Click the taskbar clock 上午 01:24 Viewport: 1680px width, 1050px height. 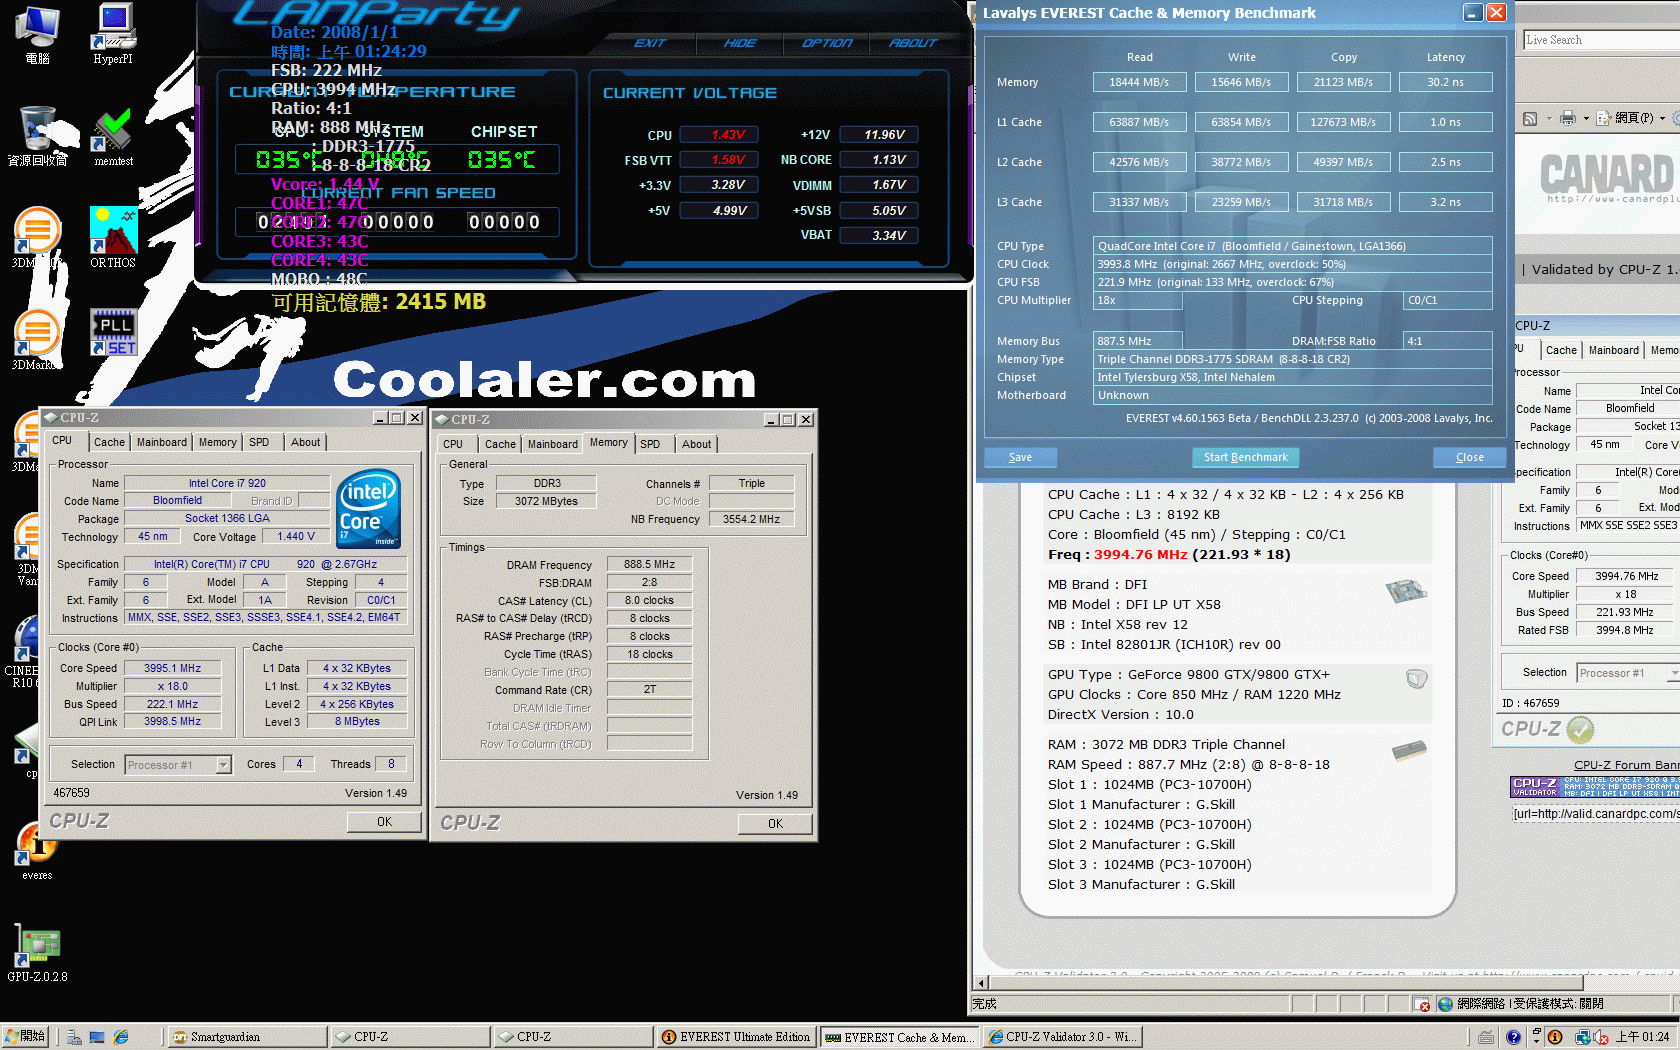1642,1037
